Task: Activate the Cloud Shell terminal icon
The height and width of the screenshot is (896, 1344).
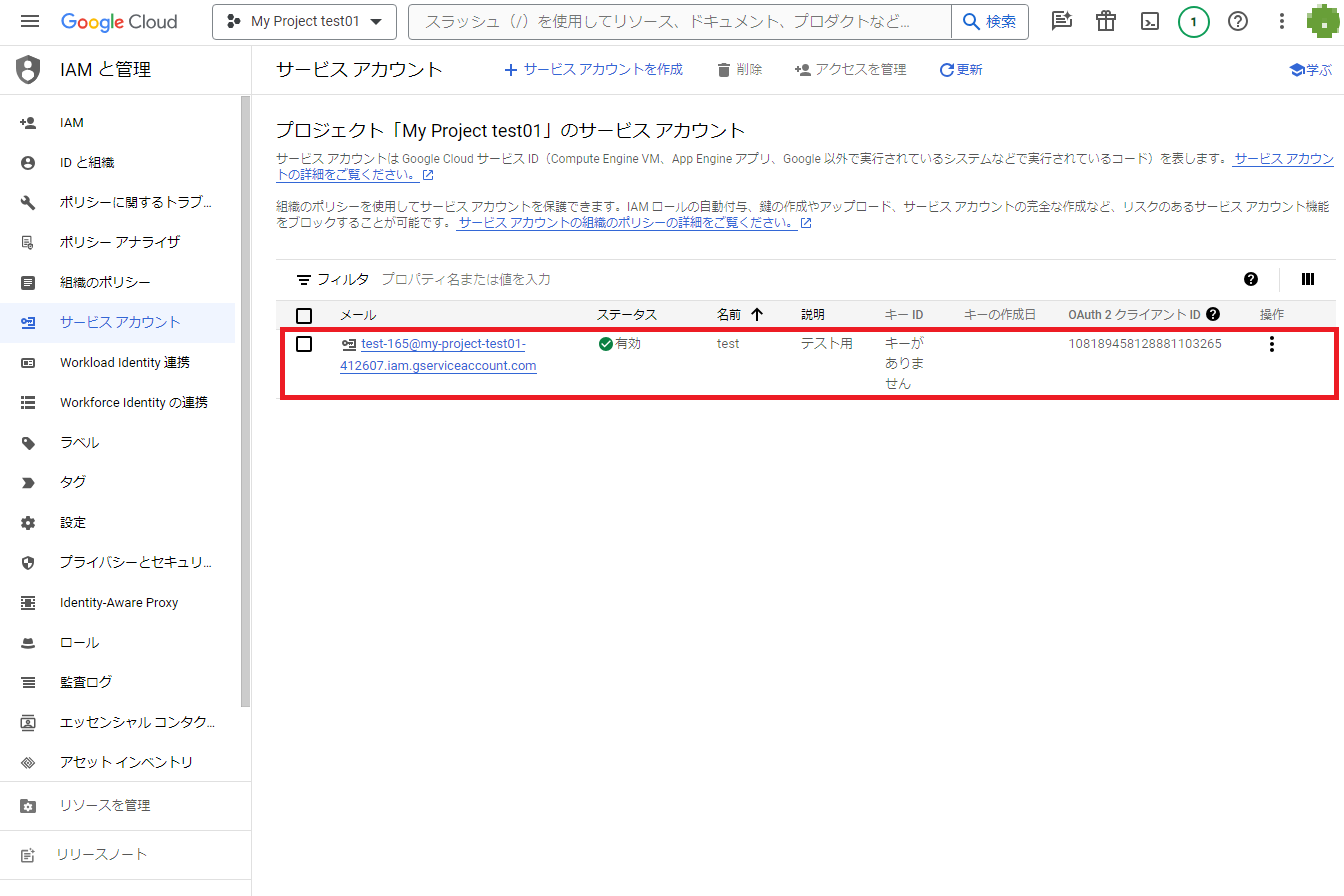Action: tap(1149, 21)
